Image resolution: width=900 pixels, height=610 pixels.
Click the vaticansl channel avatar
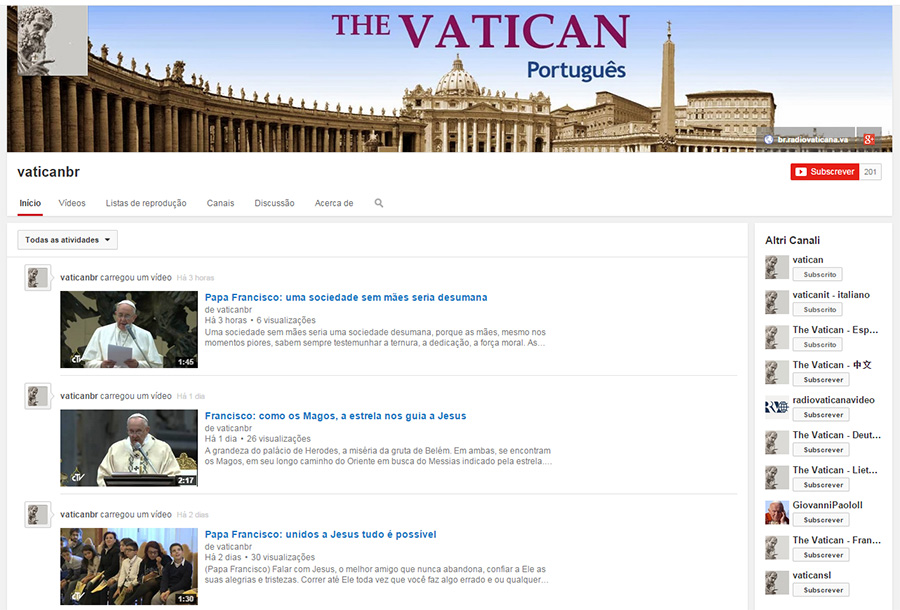[x=777, y=582]
